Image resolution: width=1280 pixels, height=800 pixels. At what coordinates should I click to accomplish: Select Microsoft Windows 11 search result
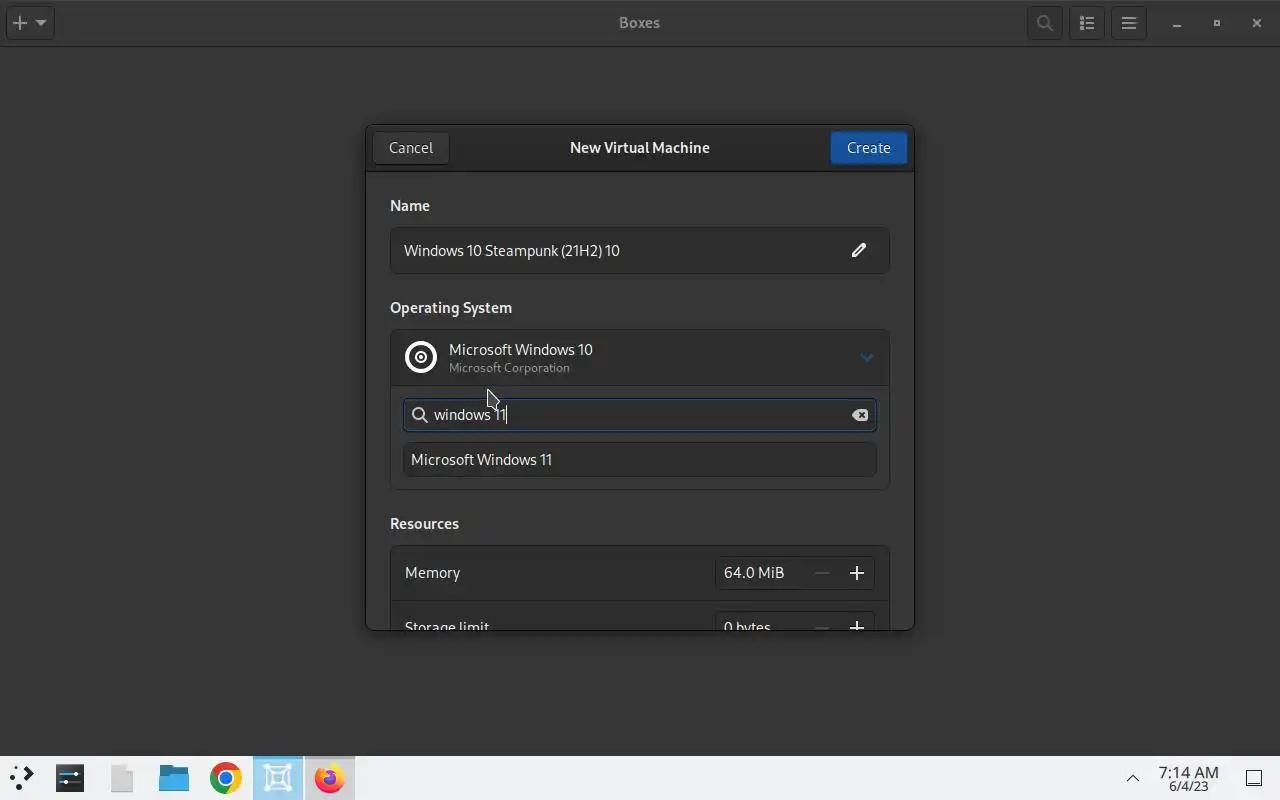pos(639,460)
